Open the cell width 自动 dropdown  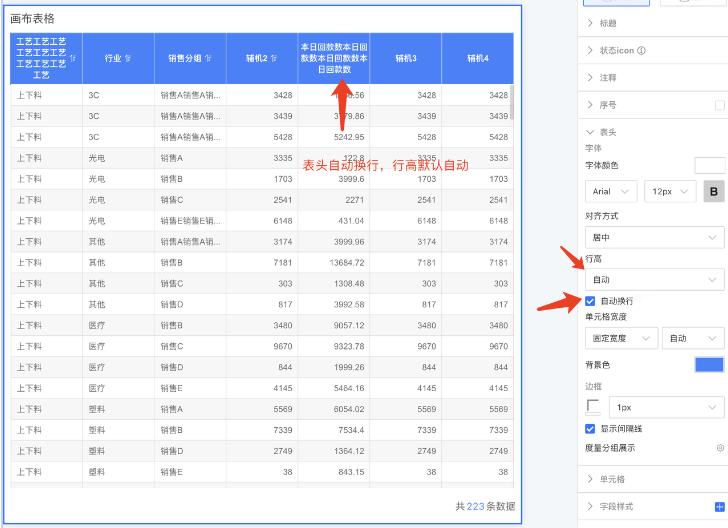point(693,338)
